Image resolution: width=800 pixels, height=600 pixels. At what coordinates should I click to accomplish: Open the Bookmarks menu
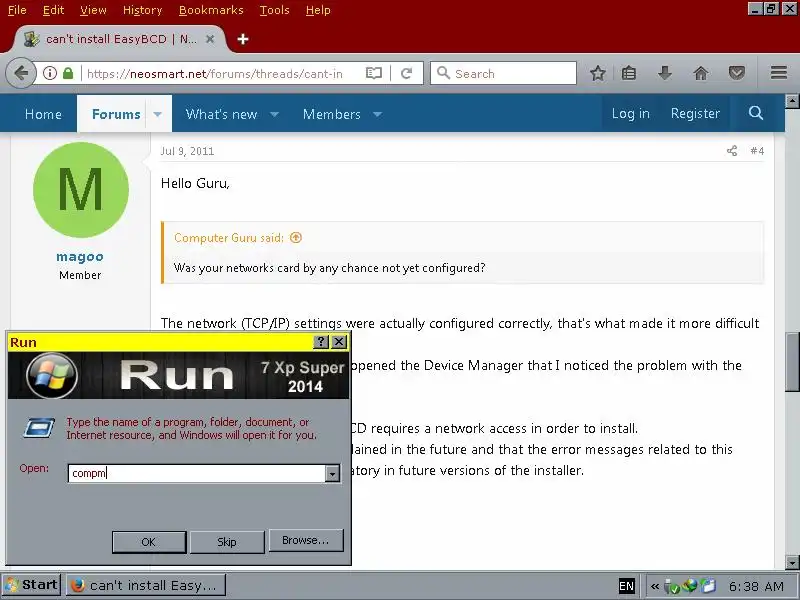[x=211, y=10]
